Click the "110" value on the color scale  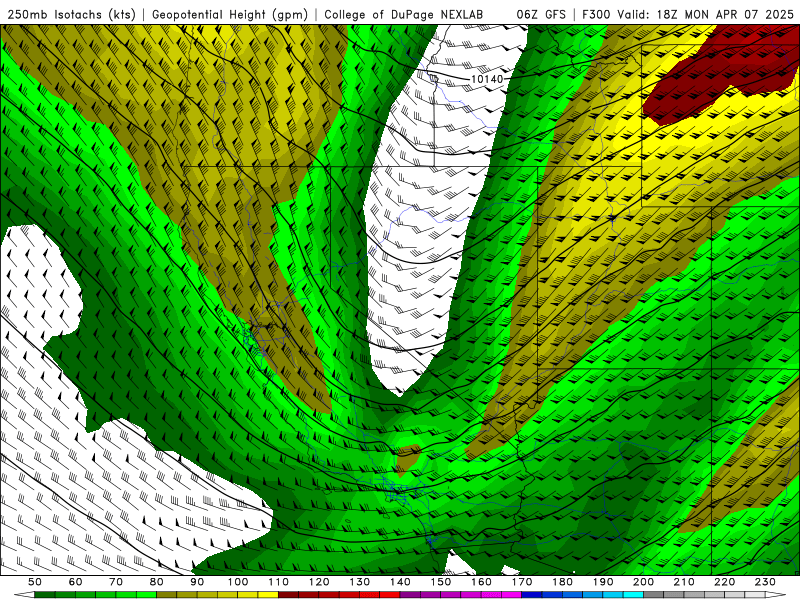coord(279,582)
